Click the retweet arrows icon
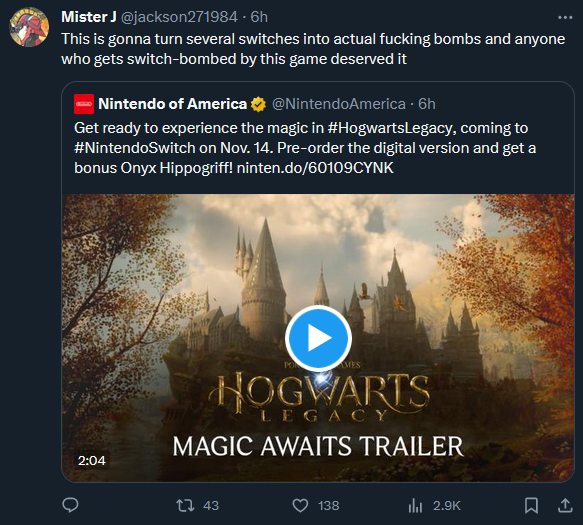This screenshot has height=525, width=583. (x=185, y=506)
